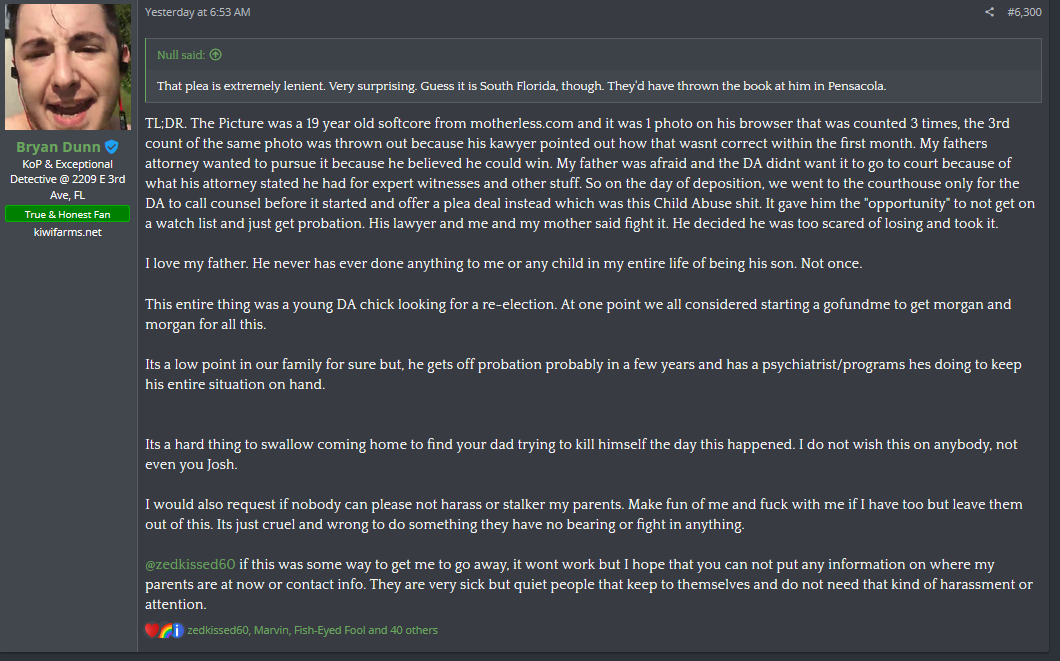Open the Yesterday at 6:53 AM timestamp

coord(197,12)
